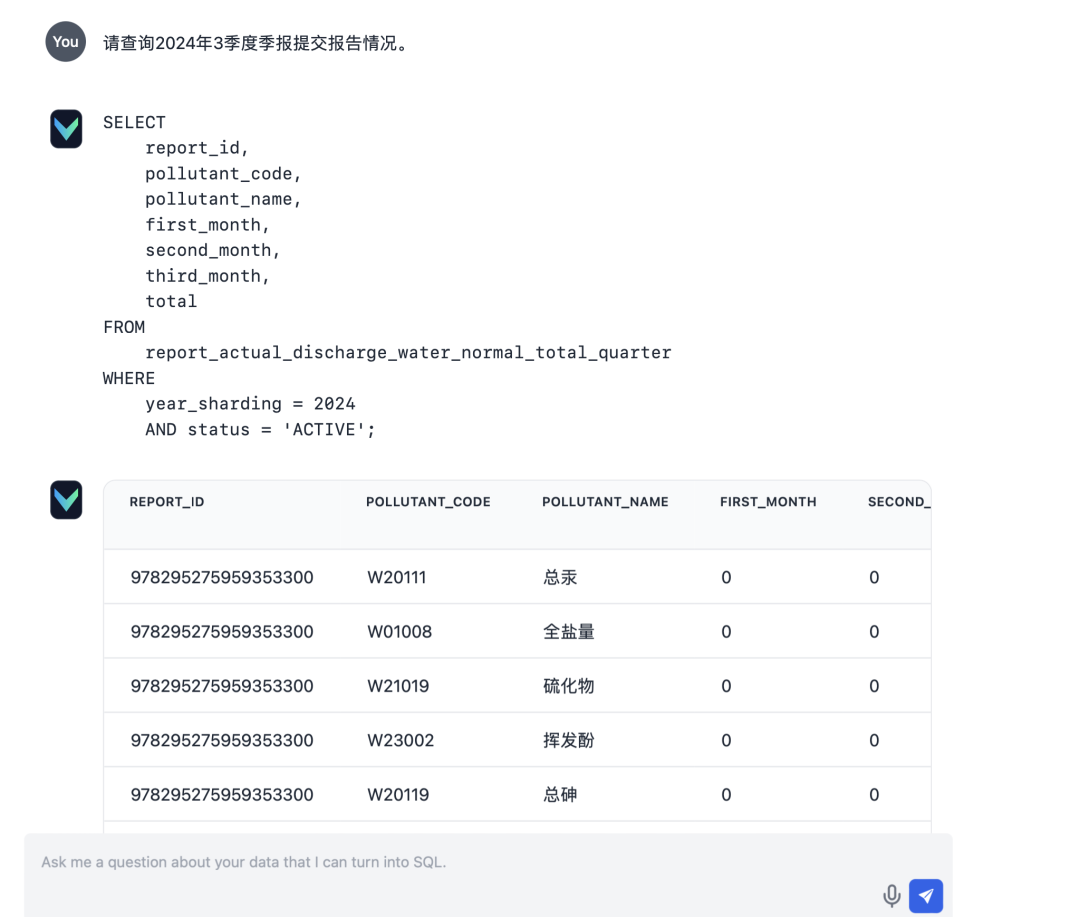This screenshot has height=917, width=1080.
Task: Click the user question text about 2024年3季度
Action: point(258,43)
